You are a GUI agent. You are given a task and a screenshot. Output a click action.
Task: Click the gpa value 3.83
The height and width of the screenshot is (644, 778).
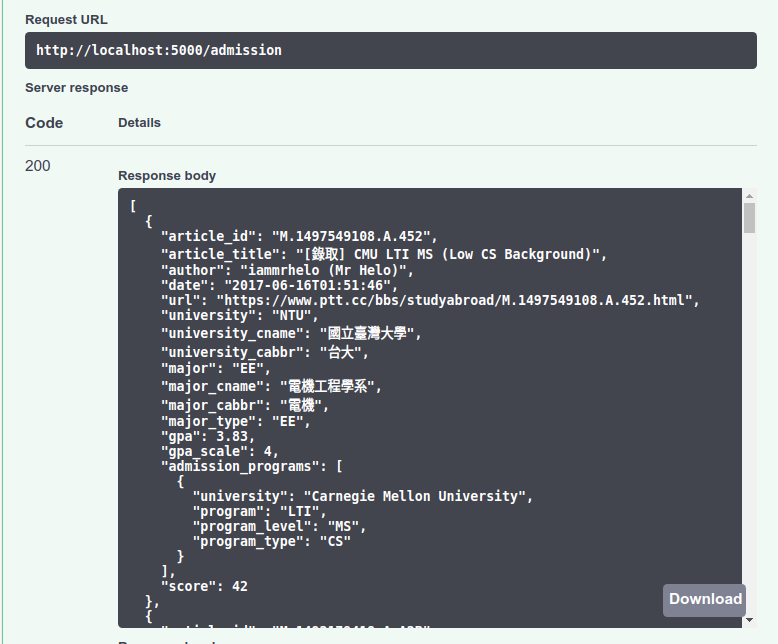click(x=232, y=436)
